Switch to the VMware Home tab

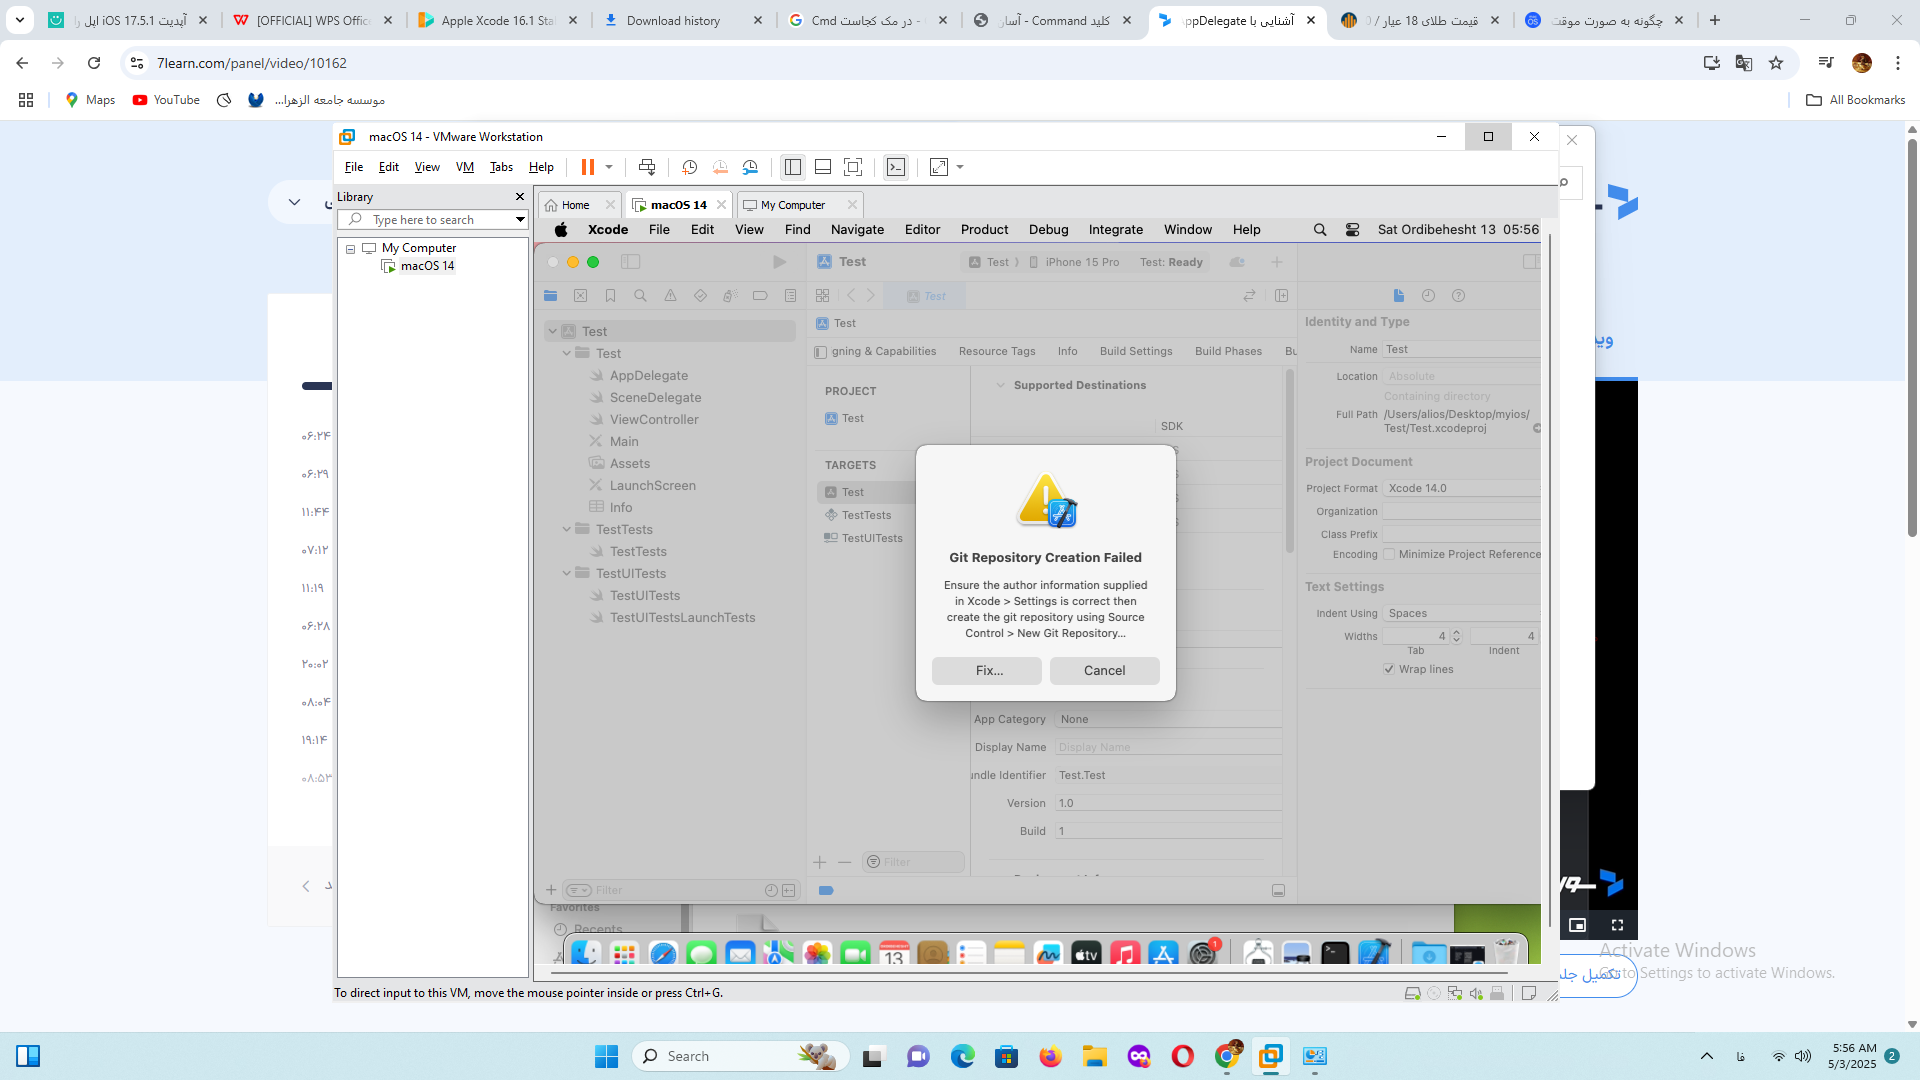coord(575,205)
